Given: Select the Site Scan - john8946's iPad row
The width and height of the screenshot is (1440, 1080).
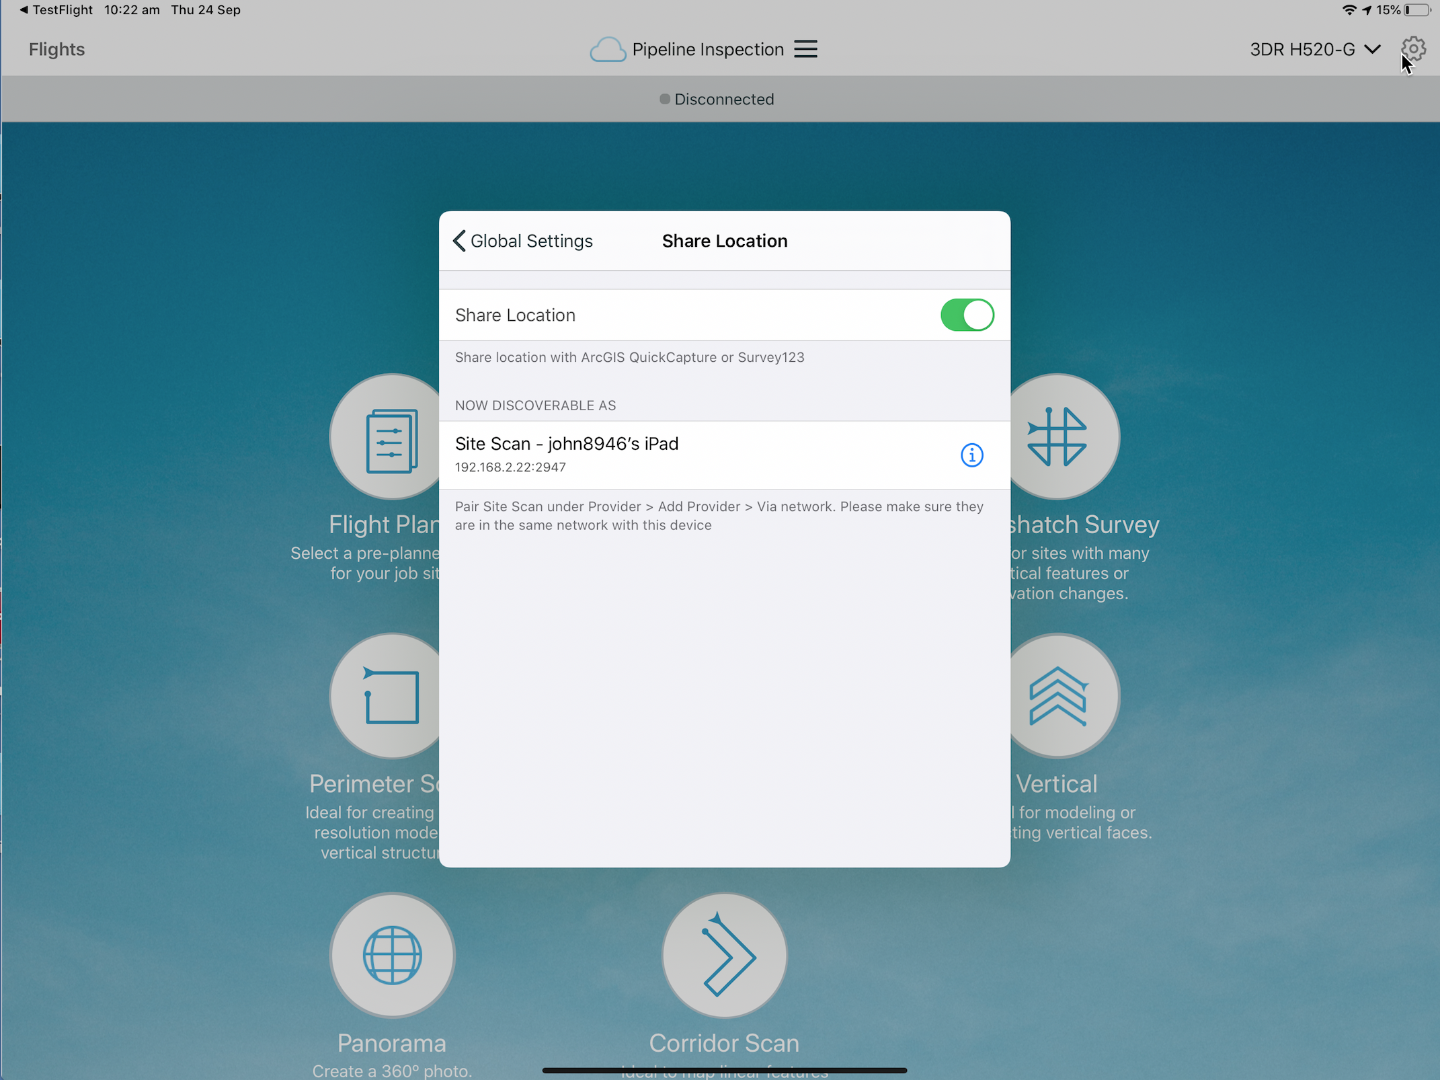Looking at the screenshot, I should click(x=724, y=455).
